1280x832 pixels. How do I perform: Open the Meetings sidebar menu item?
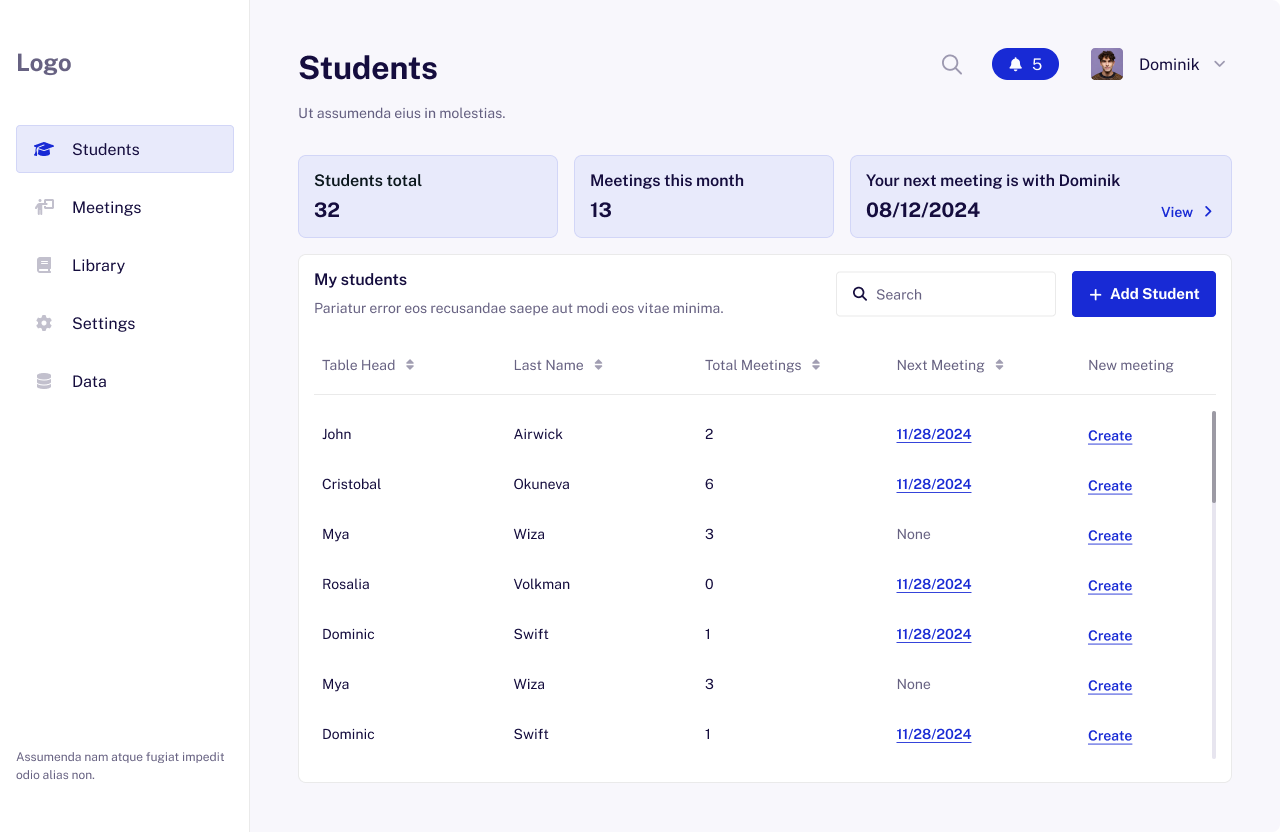pyautogui.click(x=107, y=207)
